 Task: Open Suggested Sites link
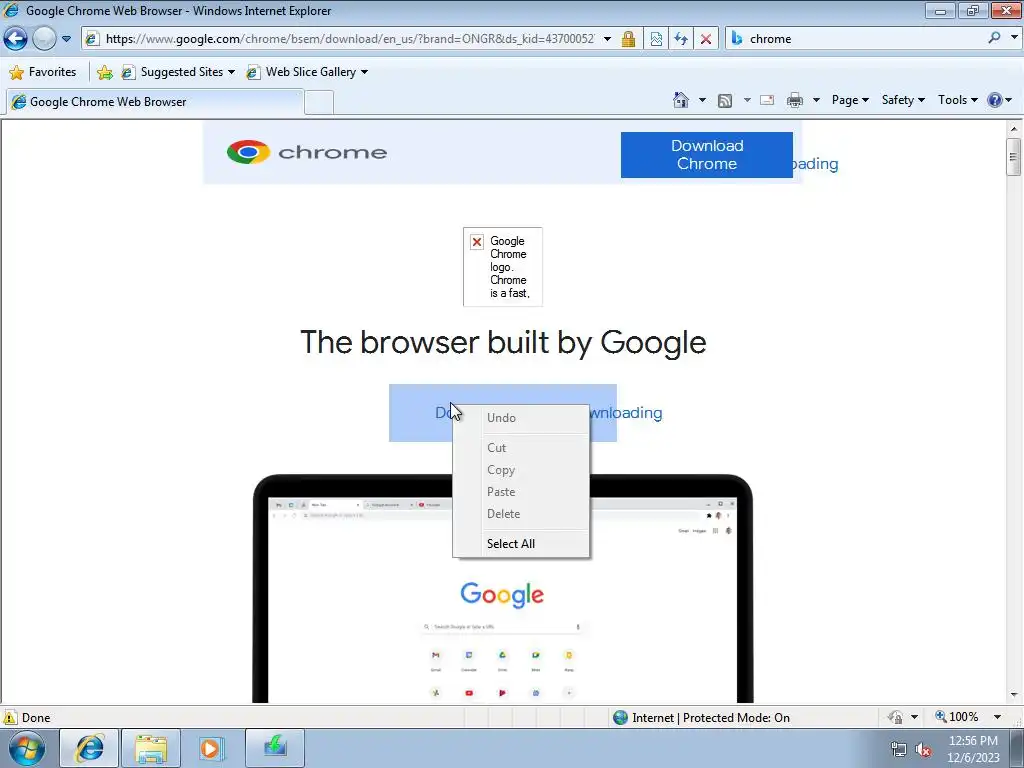[178, 72]
